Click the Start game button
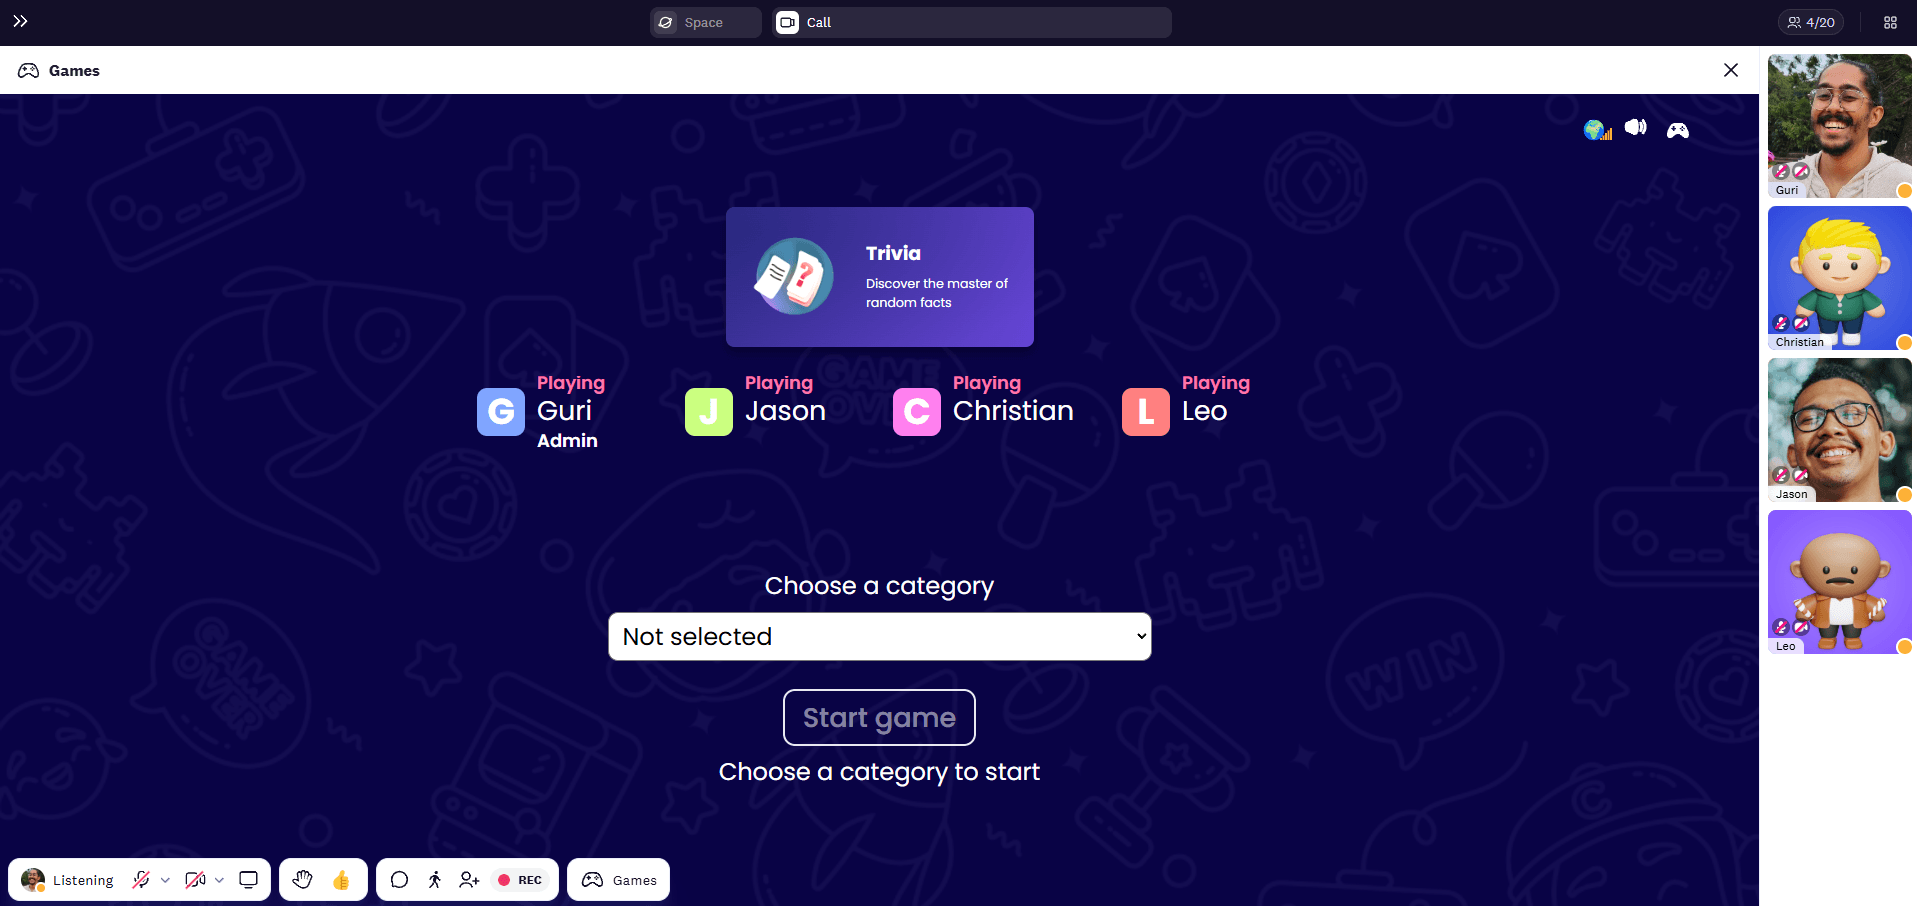The height and width of the screenshot is (906, 1917). 879,717
